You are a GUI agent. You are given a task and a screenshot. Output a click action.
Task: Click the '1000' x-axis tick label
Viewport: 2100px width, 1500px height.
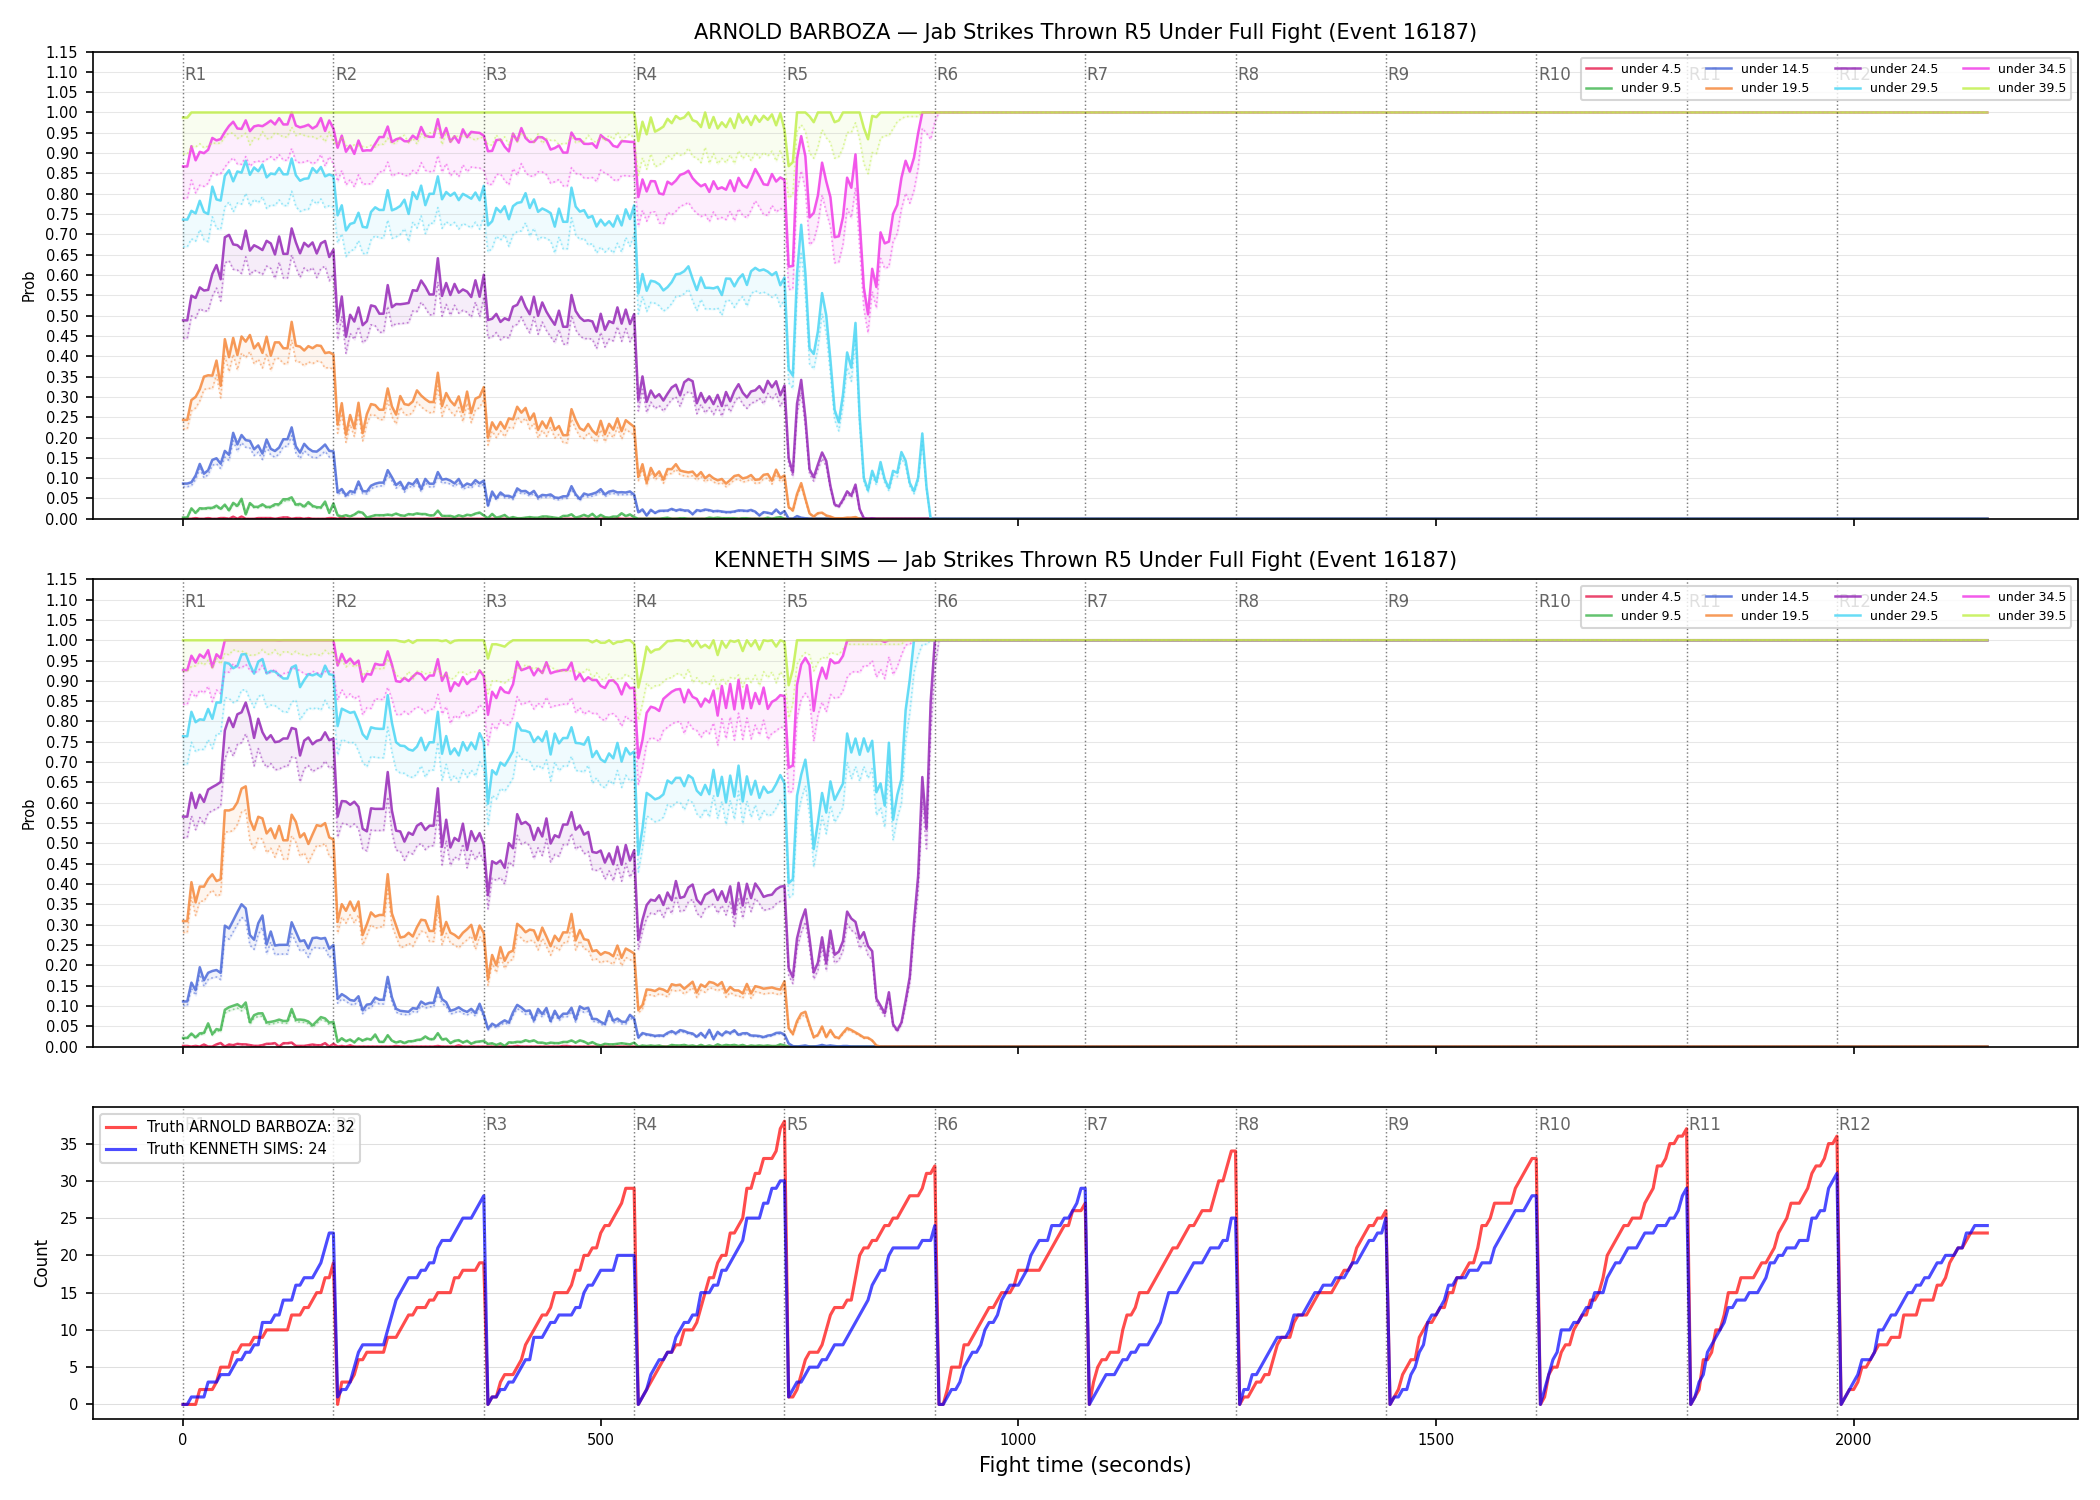coord(1018,1439)
